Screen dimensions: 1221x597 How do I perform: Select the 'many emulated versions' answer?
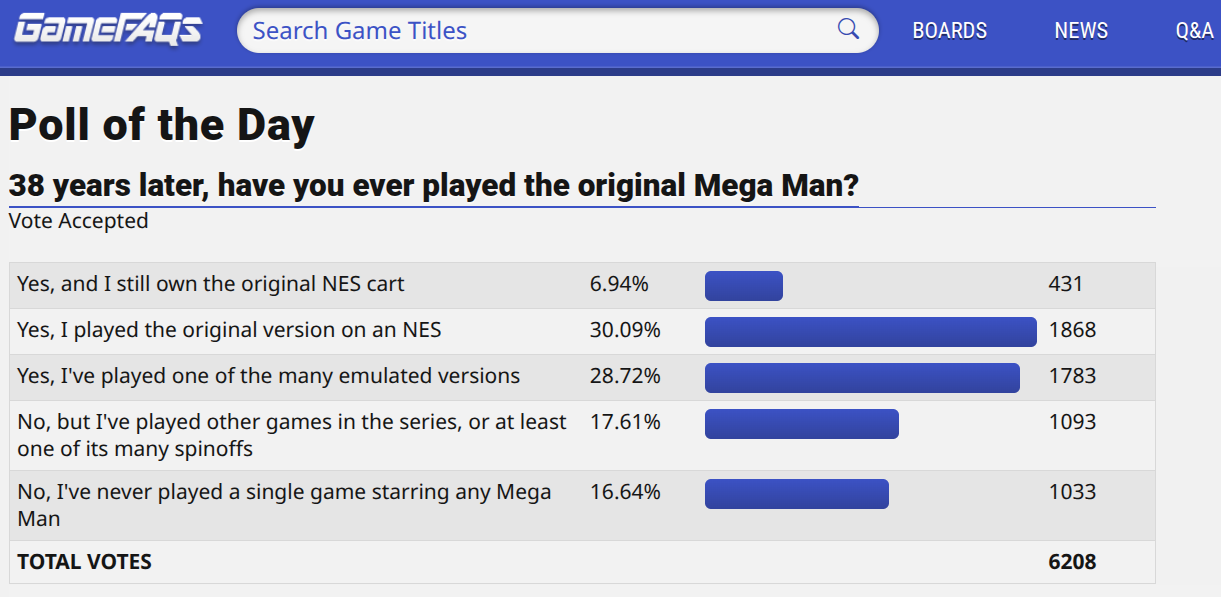pyautogui.click(x=269, y=376)
